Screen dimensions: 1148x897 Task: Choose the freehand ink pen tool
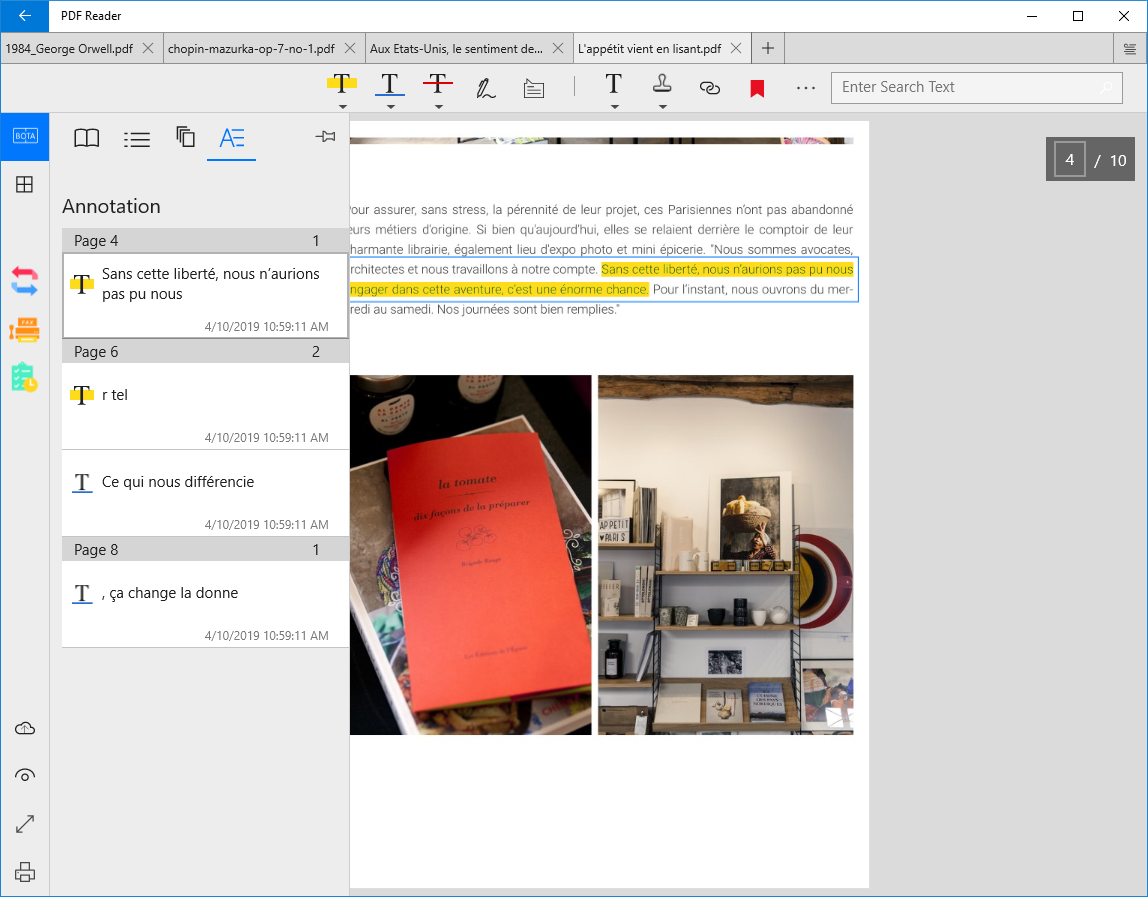click(485, 88)
